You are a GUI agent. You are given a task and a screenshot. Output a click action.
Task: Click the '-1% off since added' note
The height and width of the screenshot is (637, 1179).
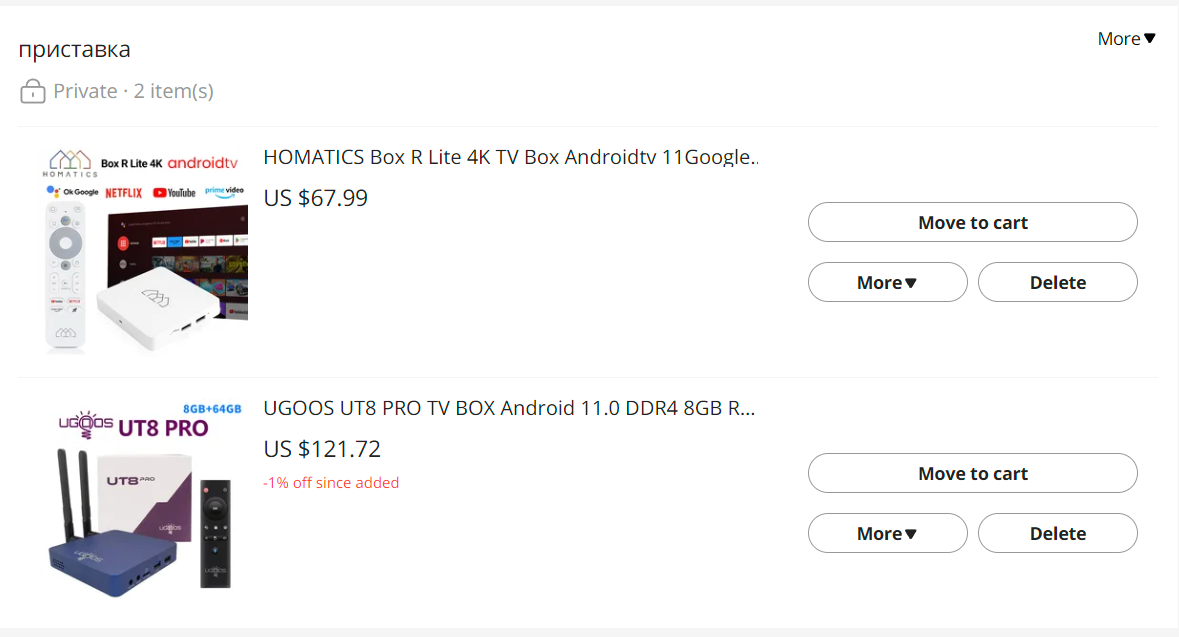click(331, 483)
